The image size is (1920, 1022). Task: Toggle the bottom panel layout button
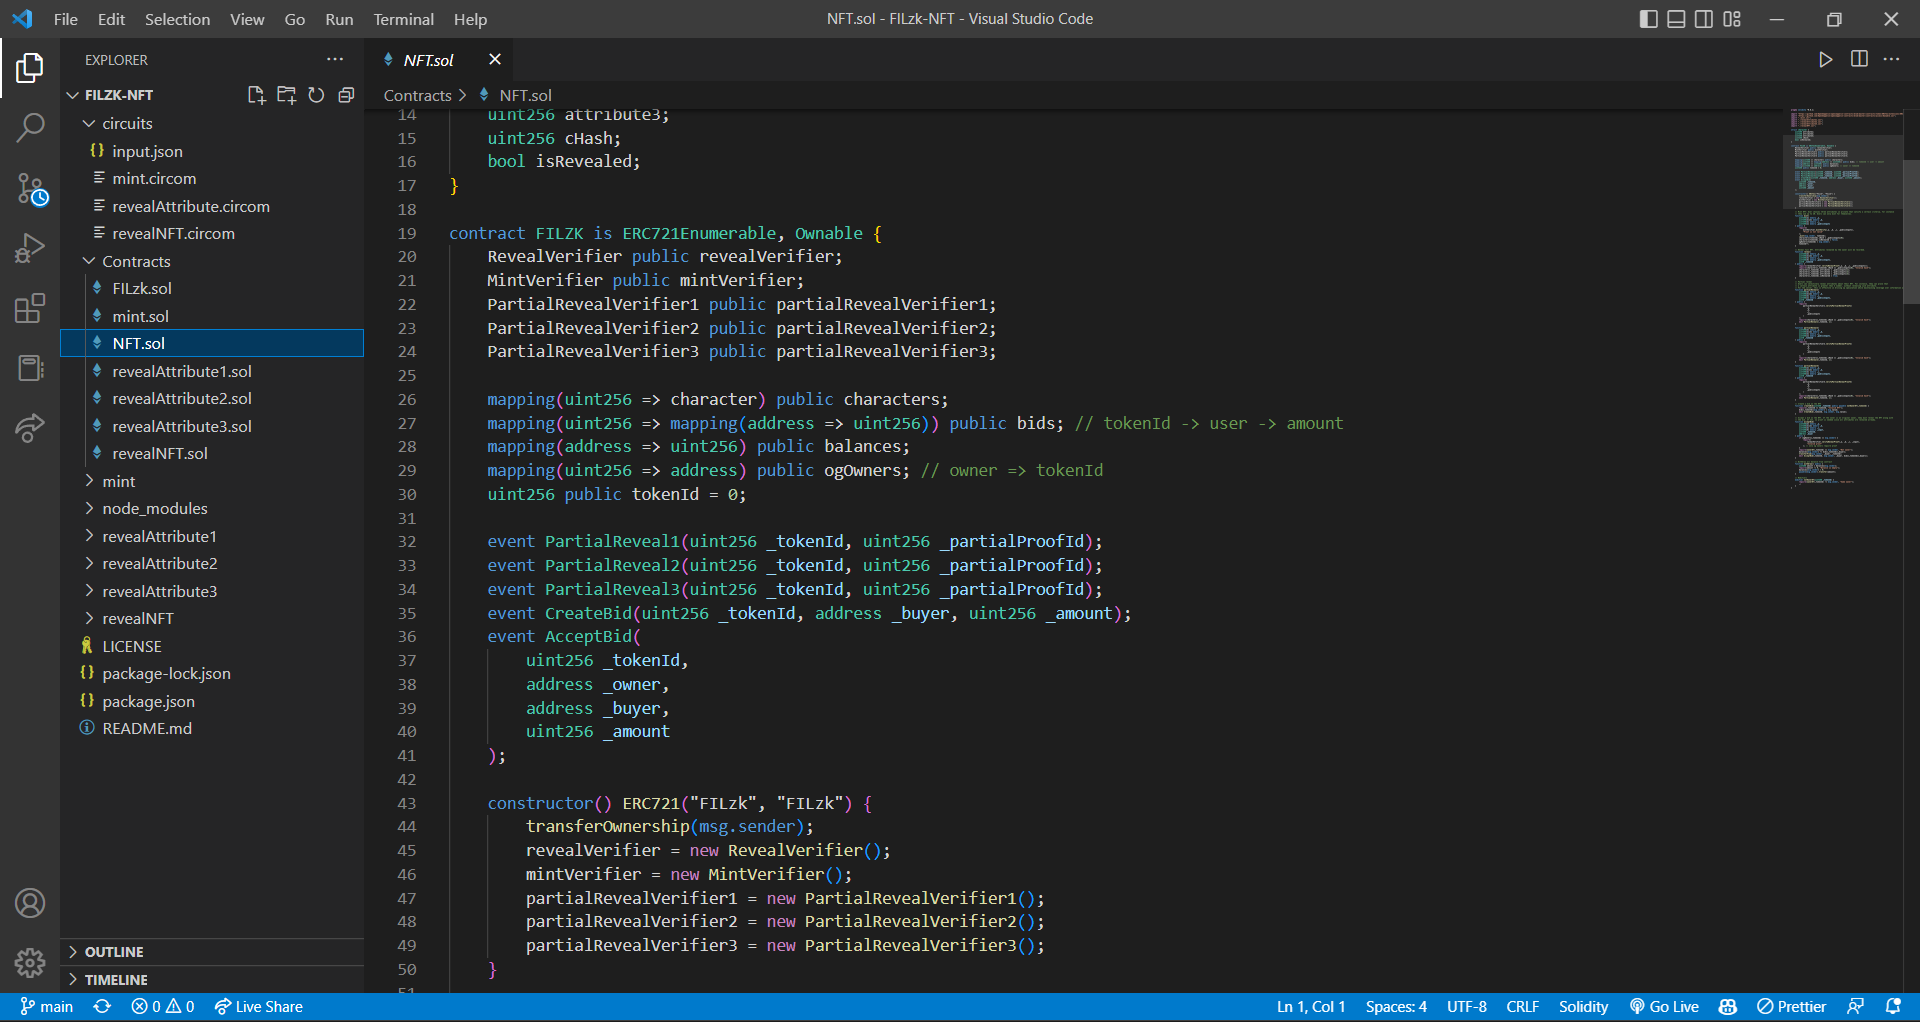click(1676, 19)
